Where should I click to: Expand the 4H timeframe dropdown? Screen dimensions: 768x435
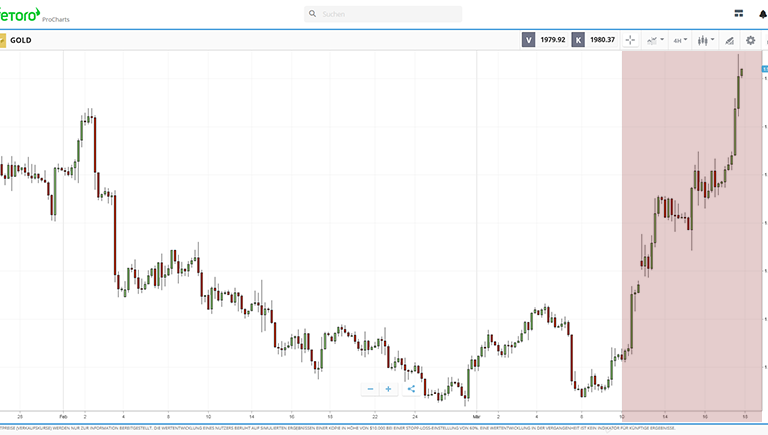pos(680,40)
